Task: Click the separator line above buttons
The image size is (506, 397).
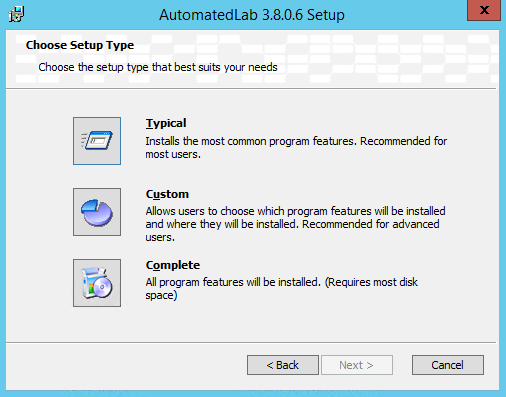Action: (x=251, y=342)
